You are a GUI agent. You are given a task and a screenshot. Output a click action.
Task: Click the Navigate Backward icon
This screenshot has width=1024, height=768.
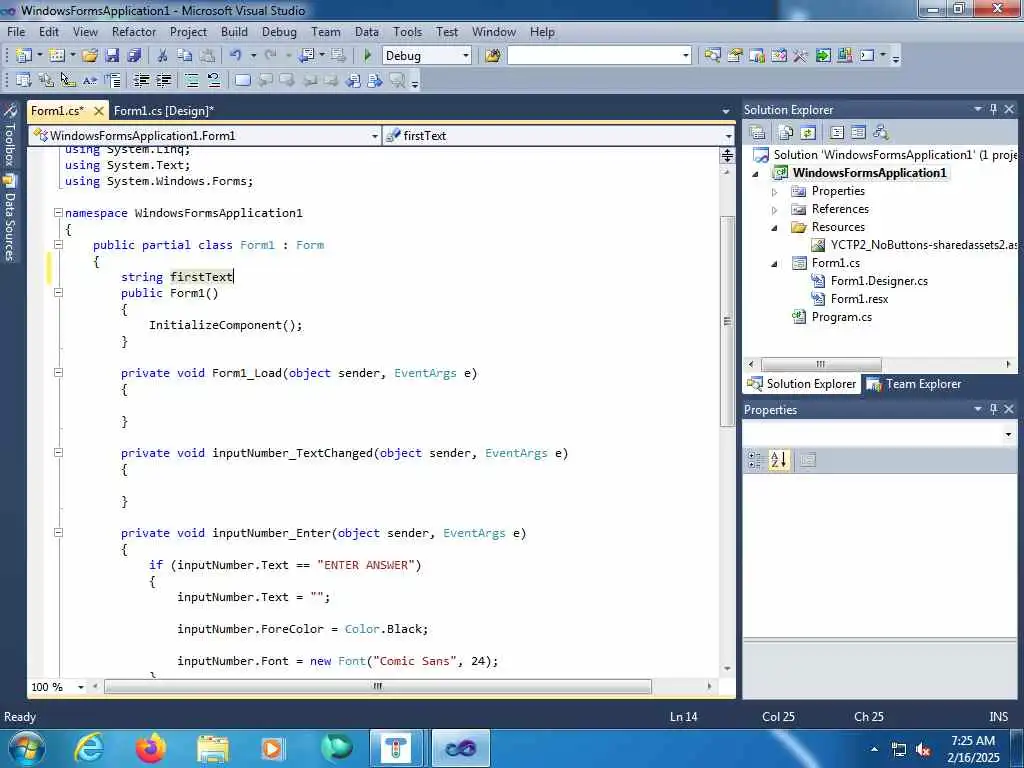pos(307,56)
